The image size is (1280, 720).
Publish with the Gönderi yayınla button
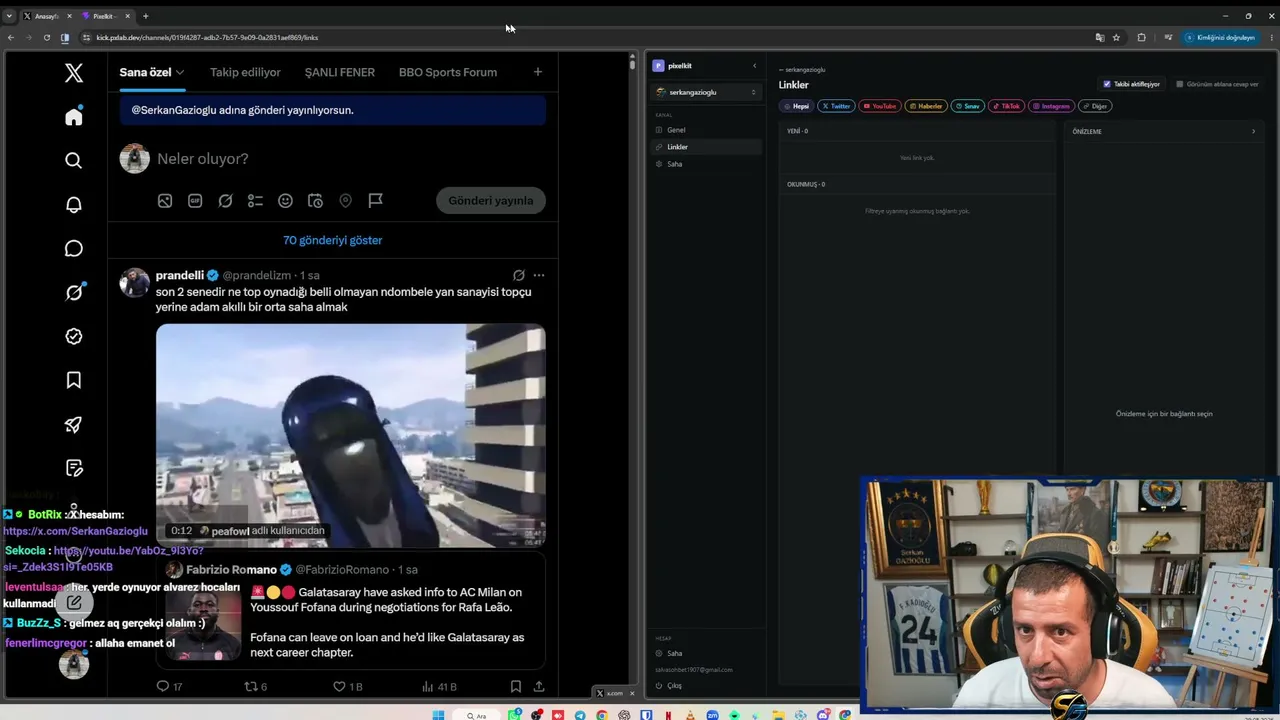coord(491,200)
